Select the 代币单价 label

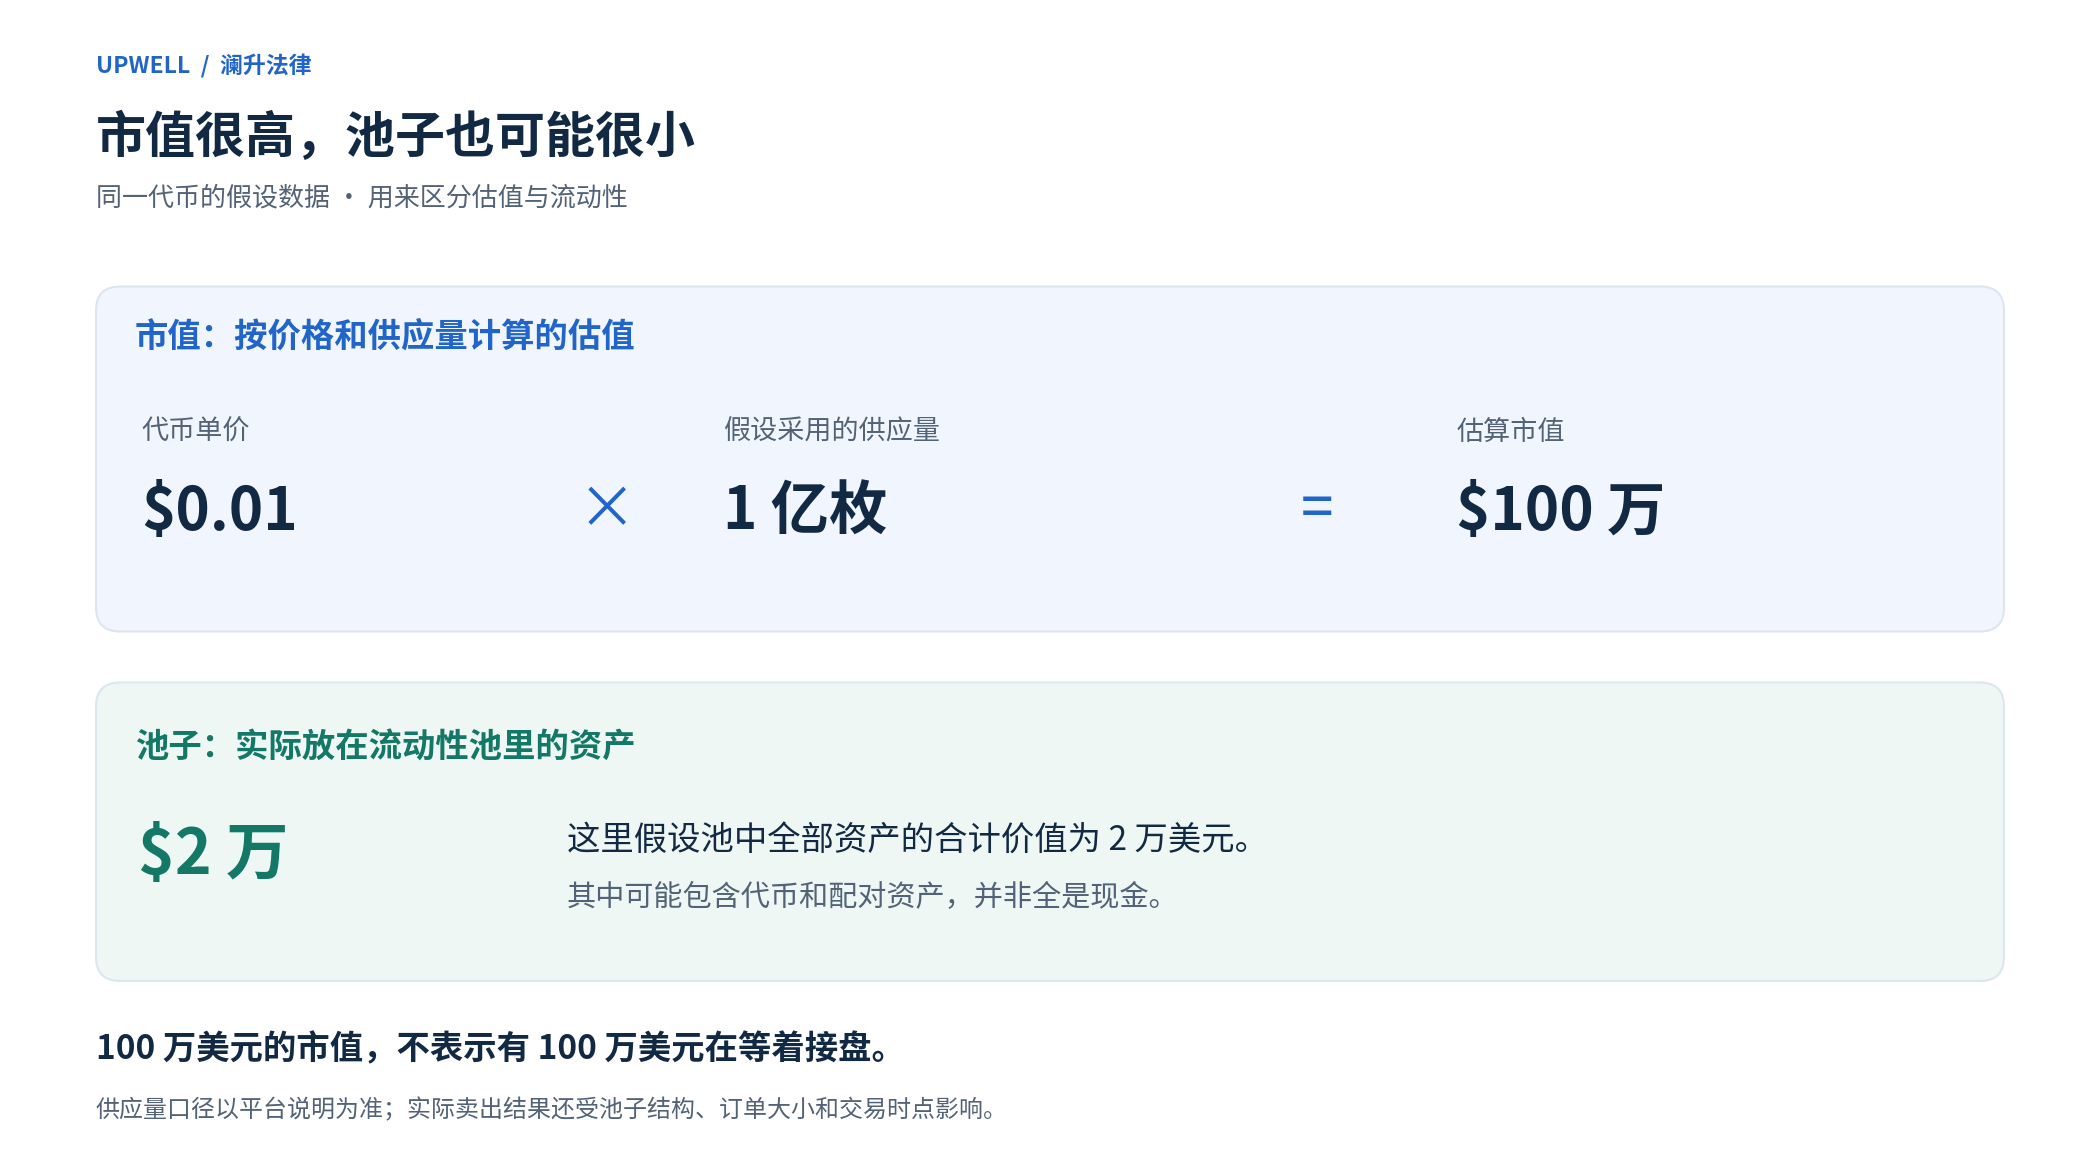(196, 429)
